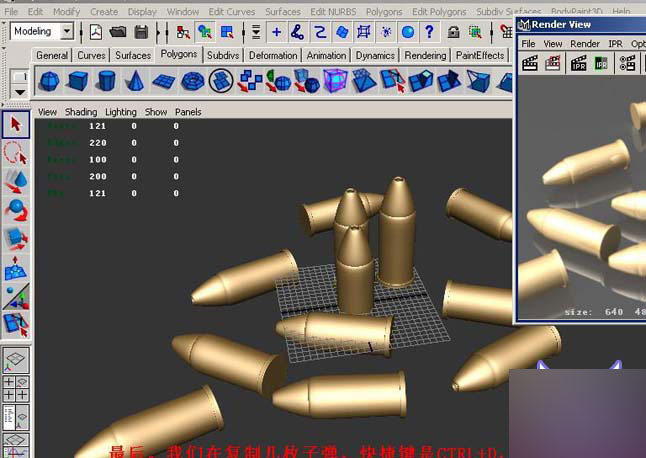Choose the Lasso select tool
Viewport: 646px width, 458px height.
pyautogui.click(x=16, y=152)
